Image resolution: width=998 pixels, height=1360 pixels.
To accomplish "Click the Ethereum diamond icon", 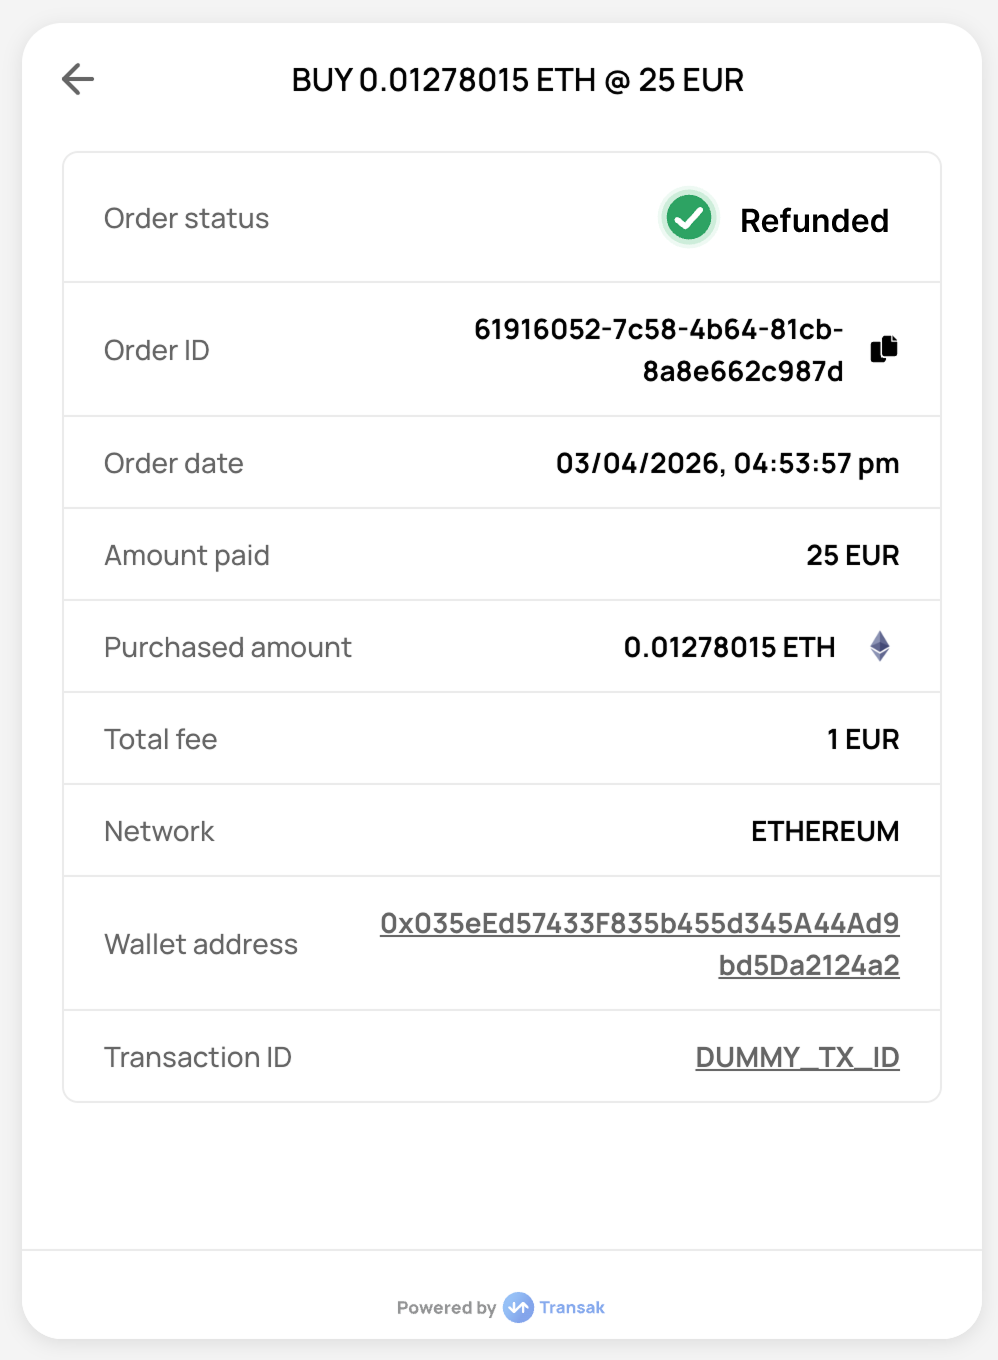I will [x=880, y=646].
